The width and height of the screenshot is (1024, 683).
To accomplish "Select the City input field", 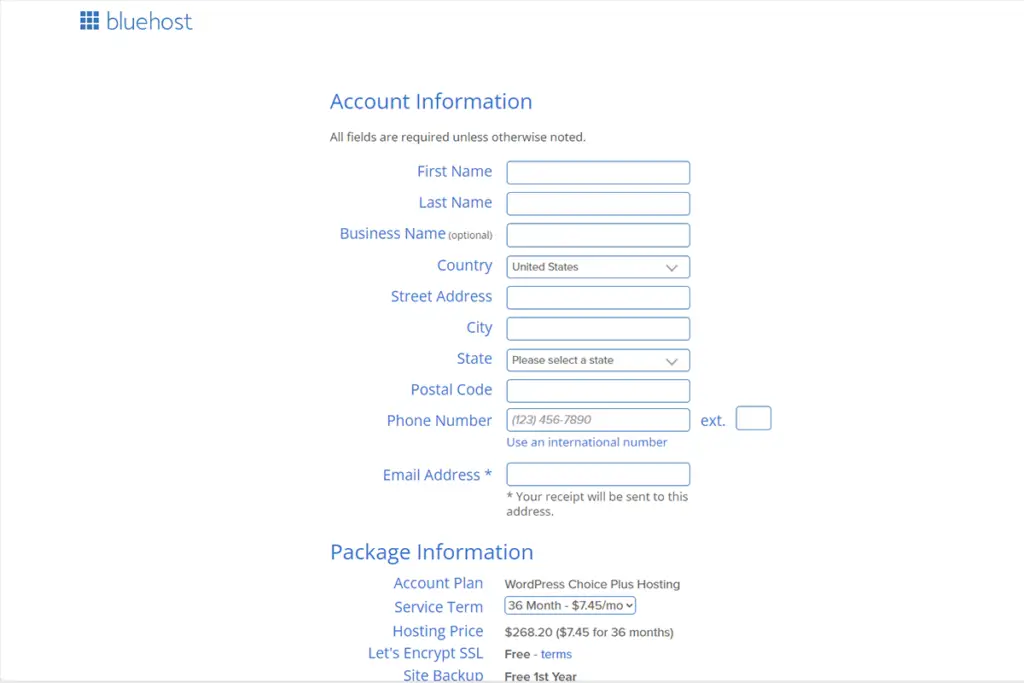I will [598, 328].
